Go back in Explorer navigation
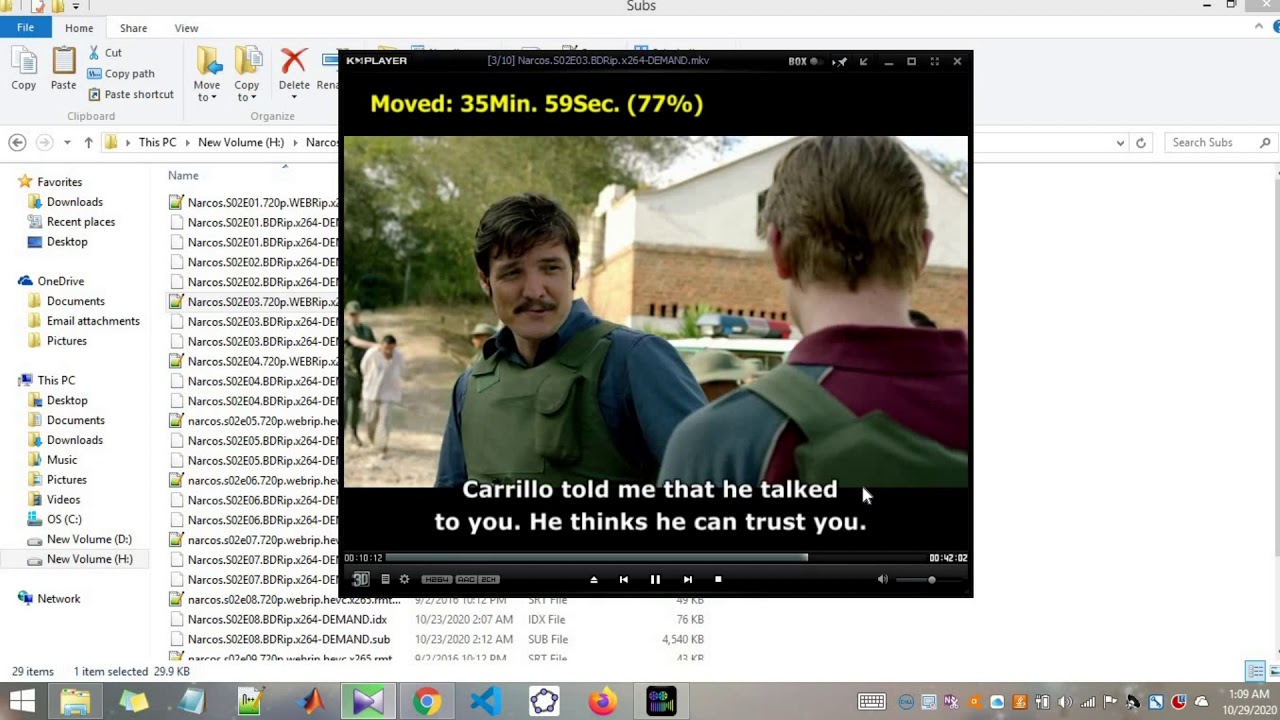Image resolution: width=1280 pixels, height=720 pixels. pos(17,143)
